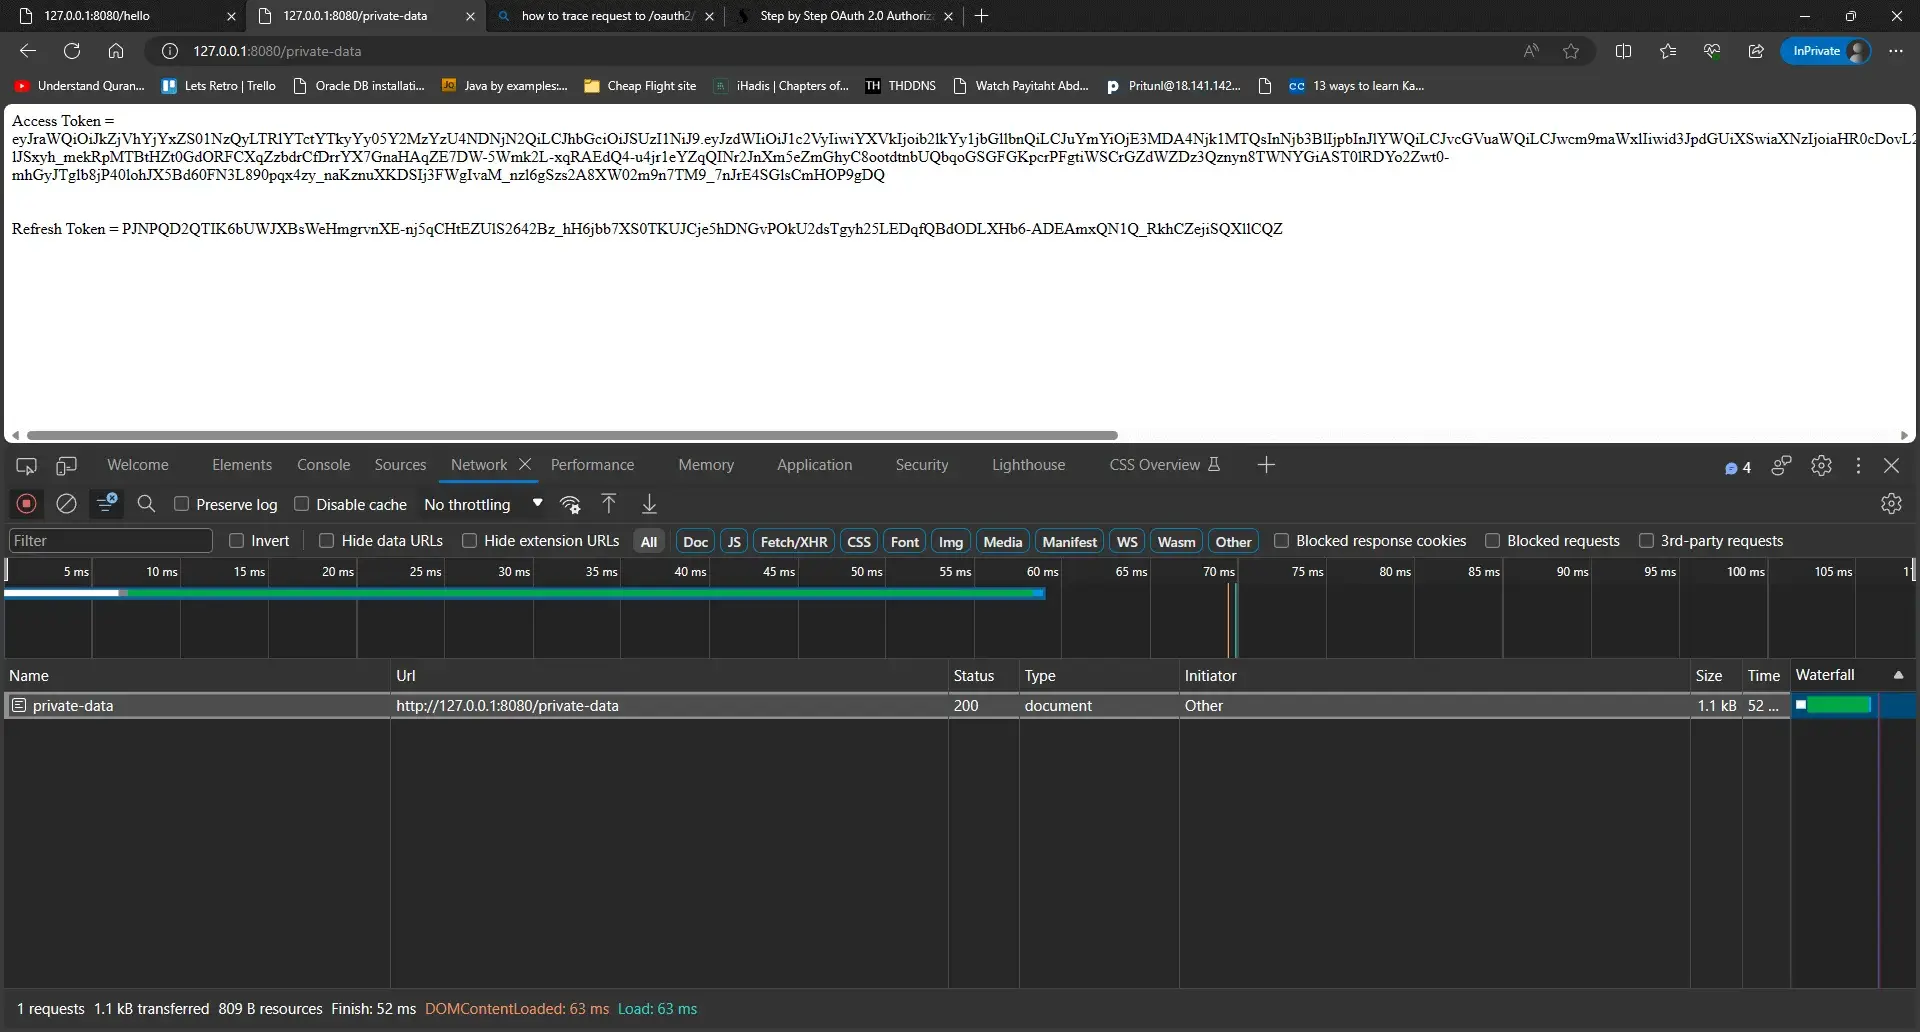1920x1032 pixels.
Task: Open the THDDNS bookmark
Action: tap(900, 86)
